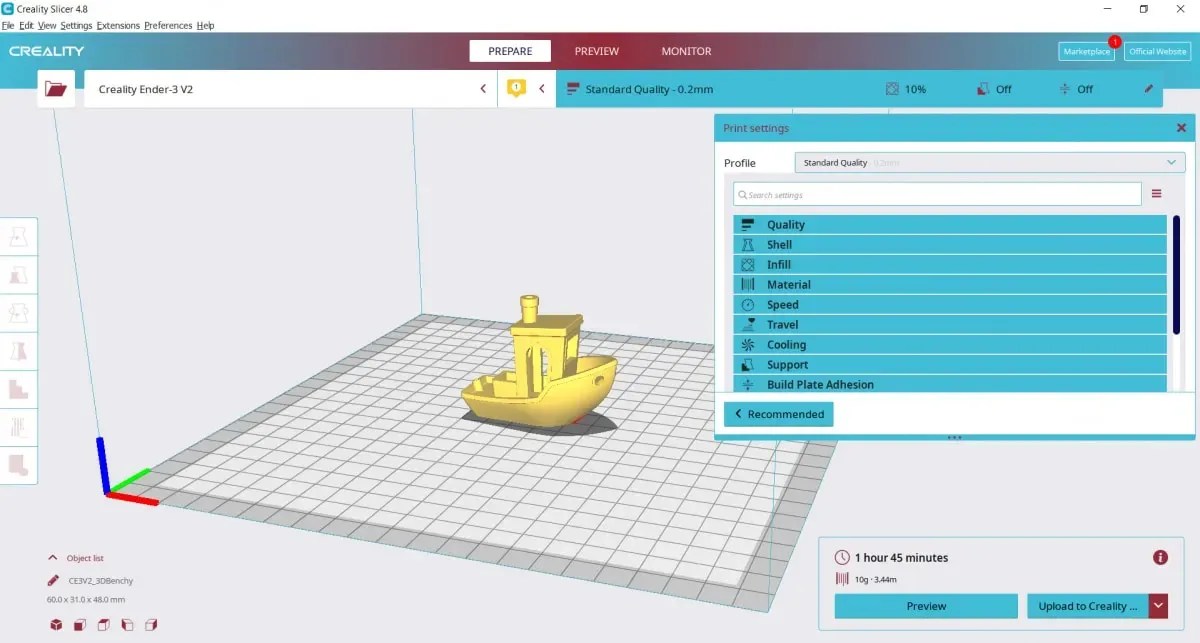Viewport: 1200px width, 643px height.
Task: Open the file with the folder icon
Action: pyautogui.click(x=56, y=88)
